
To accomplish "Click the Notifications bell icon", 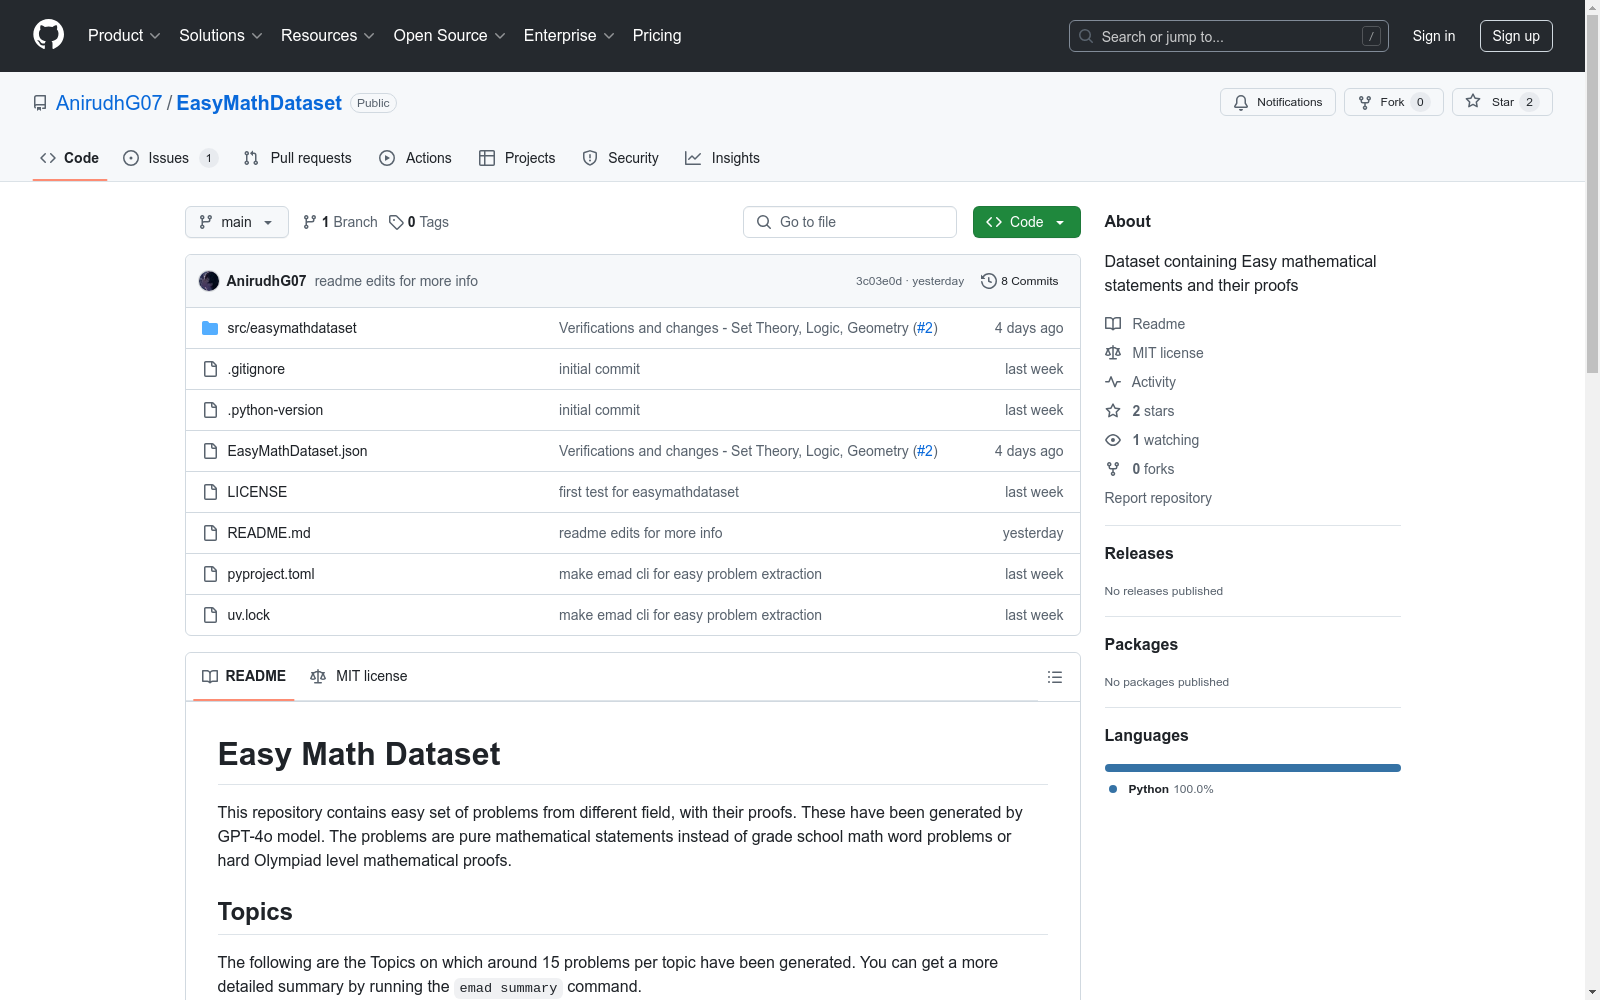I will pyautogui.click(x=1241, y=102).
